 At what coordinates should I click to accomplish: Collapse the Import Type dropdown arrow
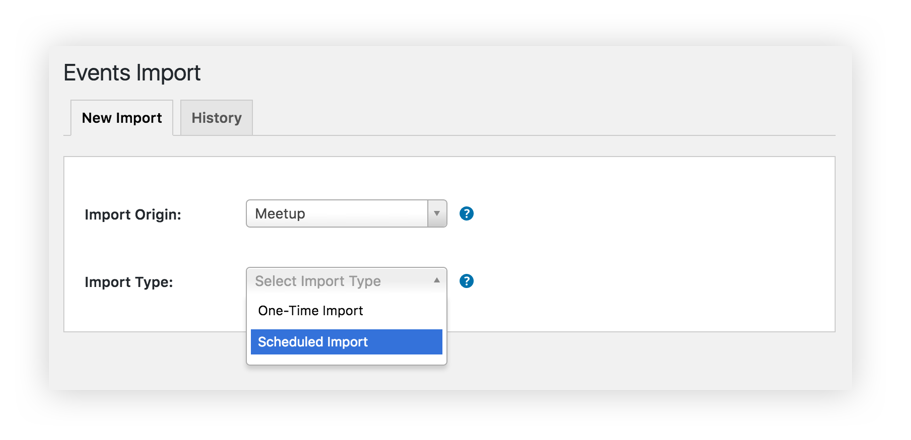(x=437, y=281)
